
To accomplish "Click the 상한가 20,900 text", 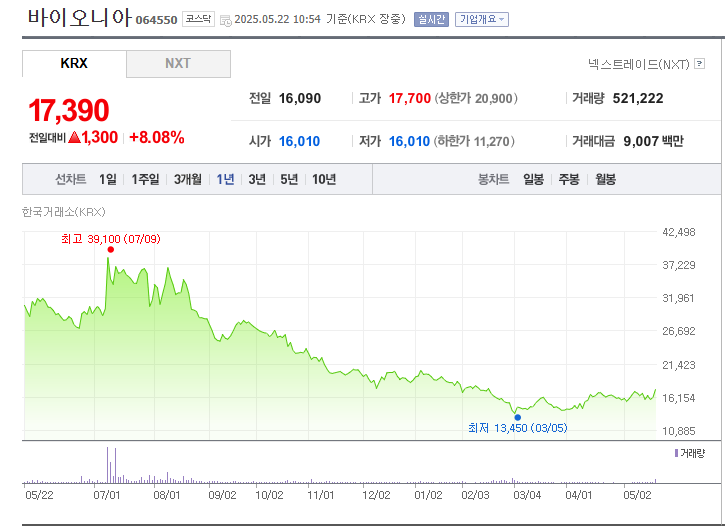I will pos(476,98).
